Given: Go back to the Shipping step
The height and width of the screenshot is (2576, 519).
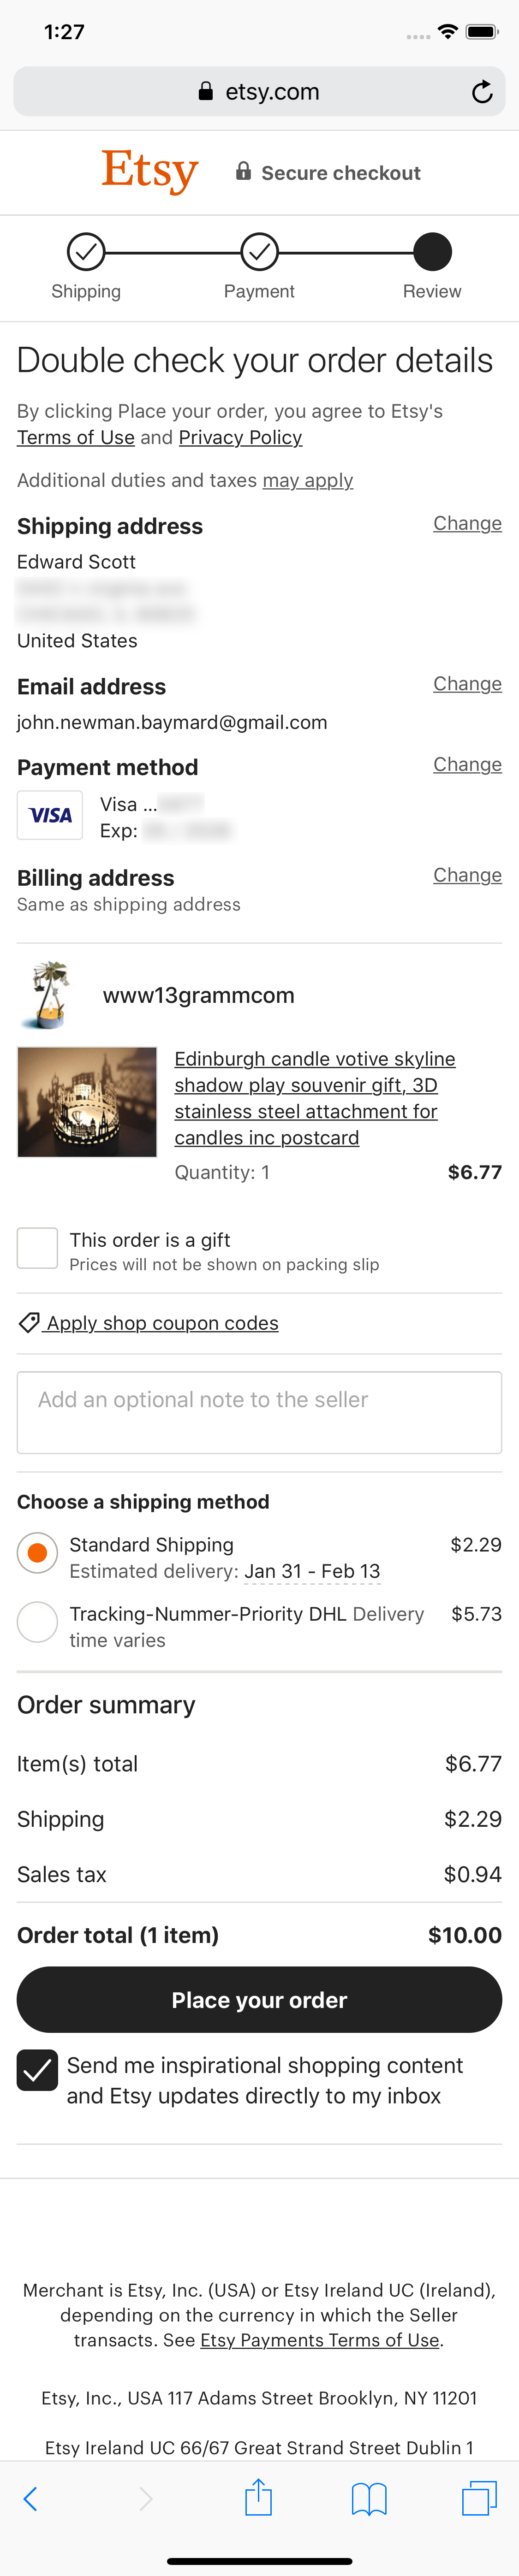Looking at the screenshot, I should tap(86, 252).
